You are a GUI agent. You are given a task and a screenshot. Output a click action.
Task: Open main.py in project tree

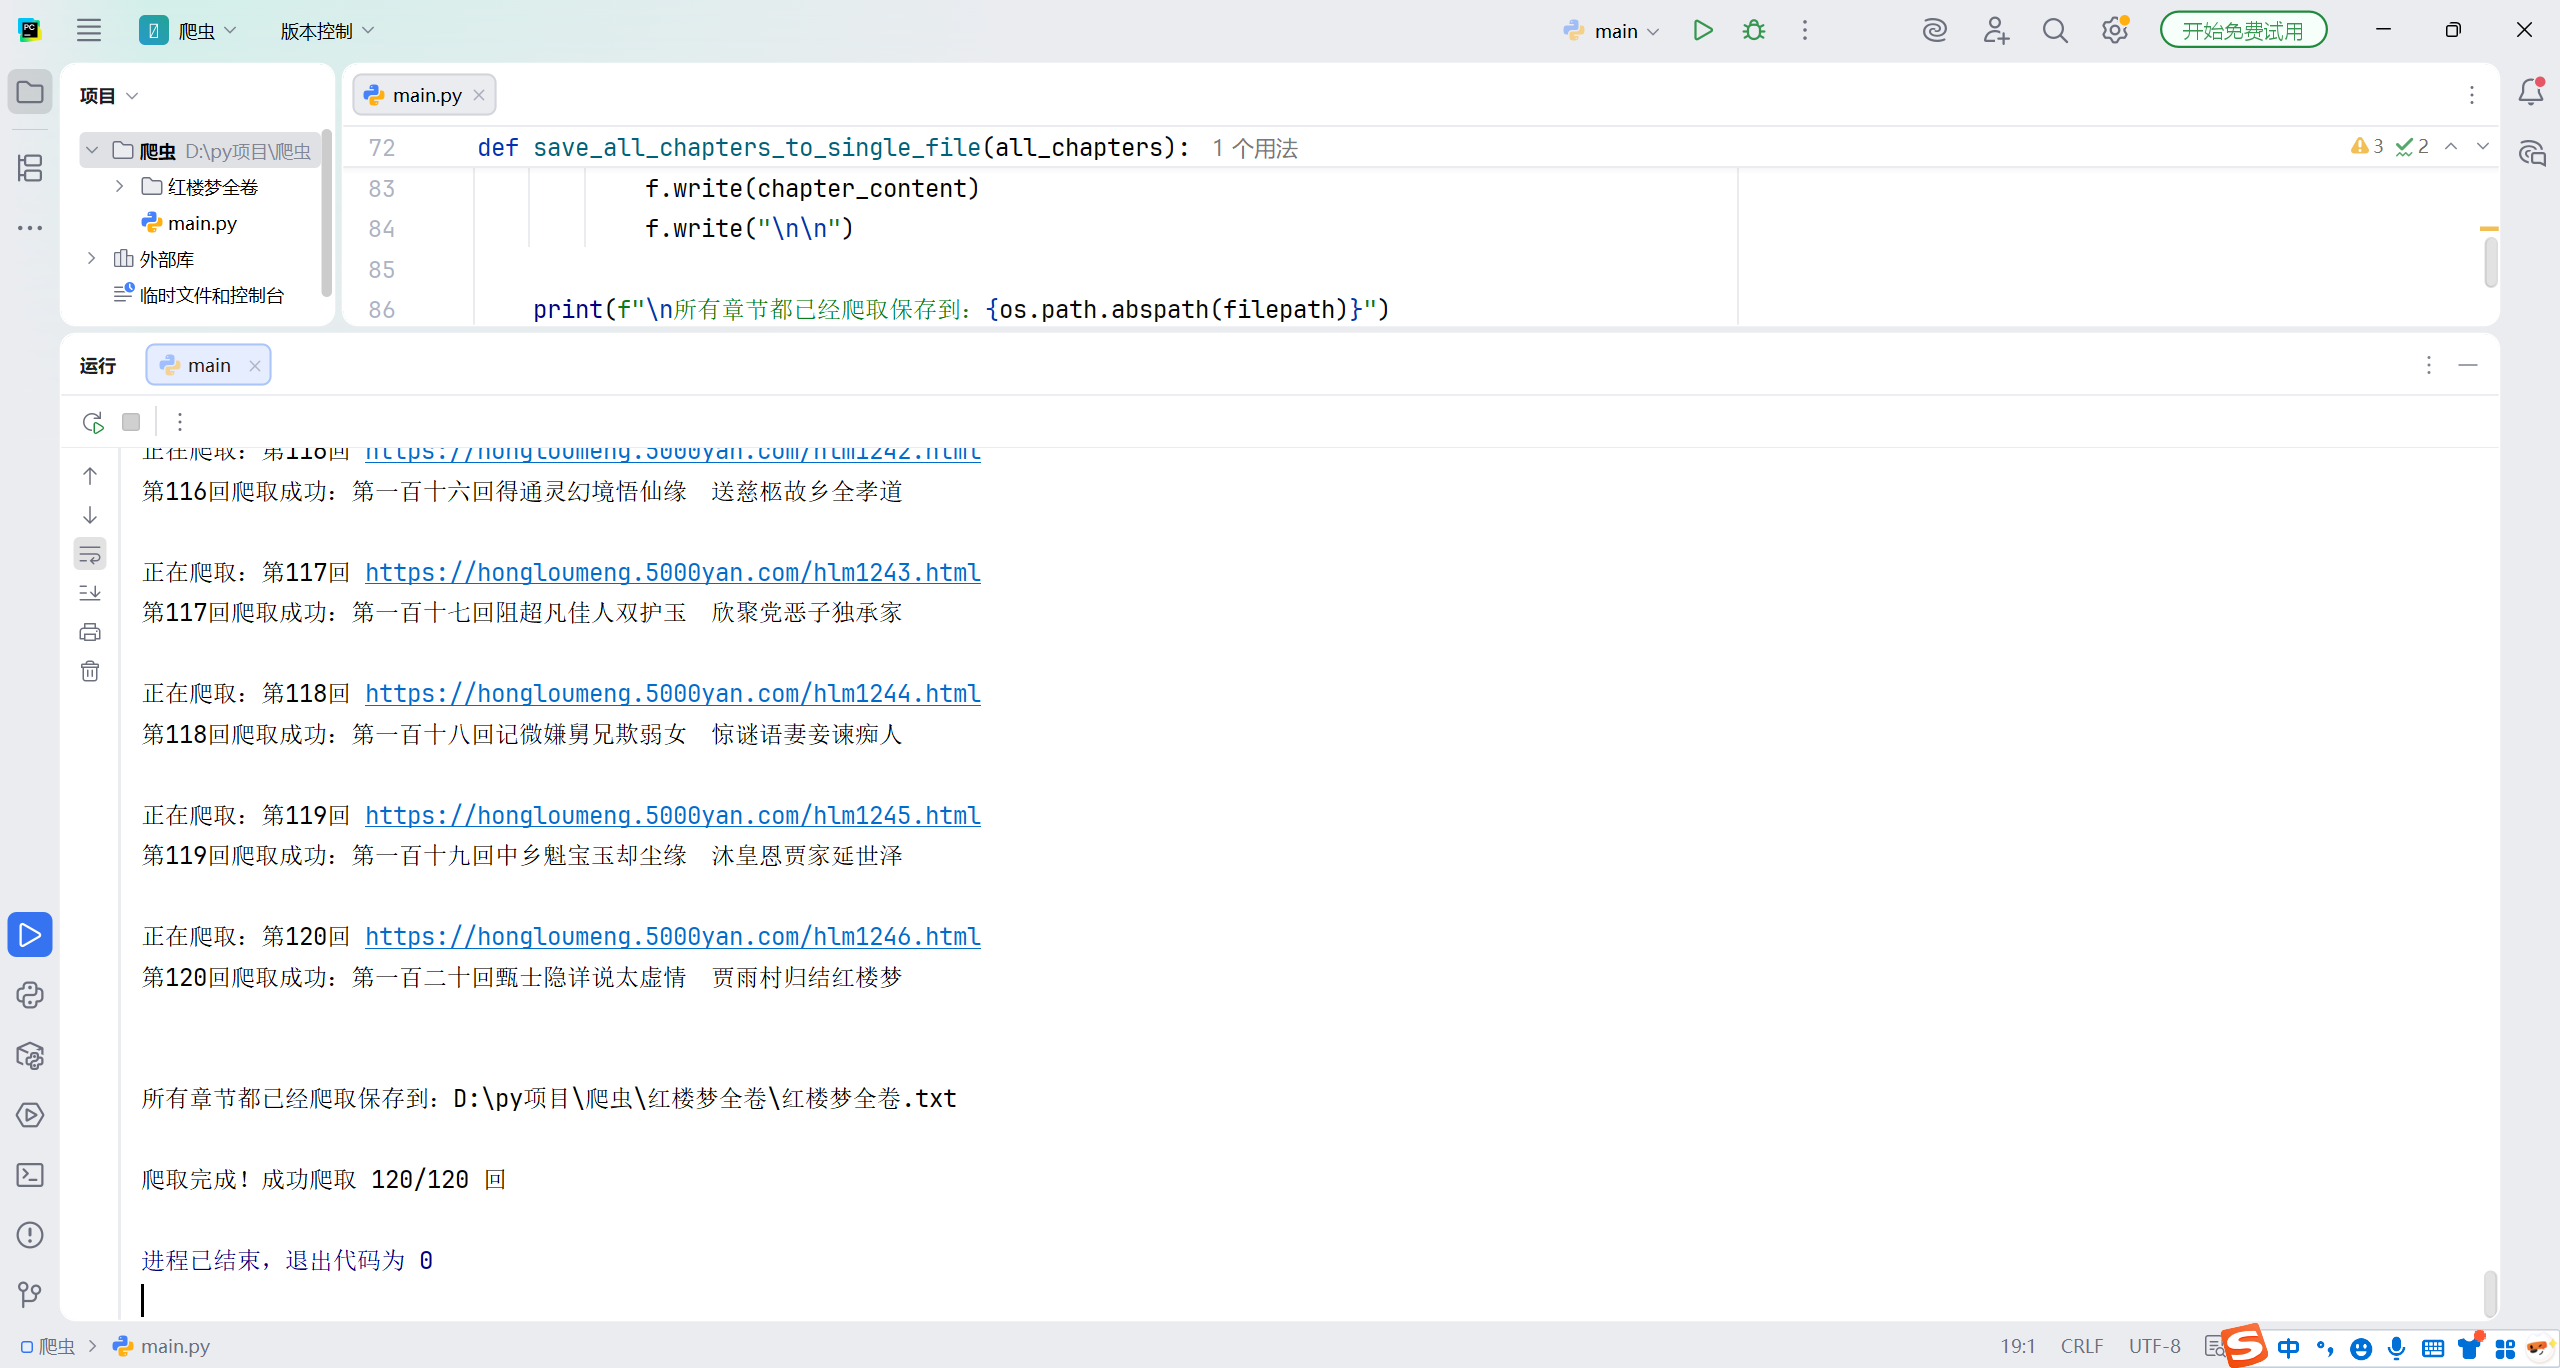(202, 223)
